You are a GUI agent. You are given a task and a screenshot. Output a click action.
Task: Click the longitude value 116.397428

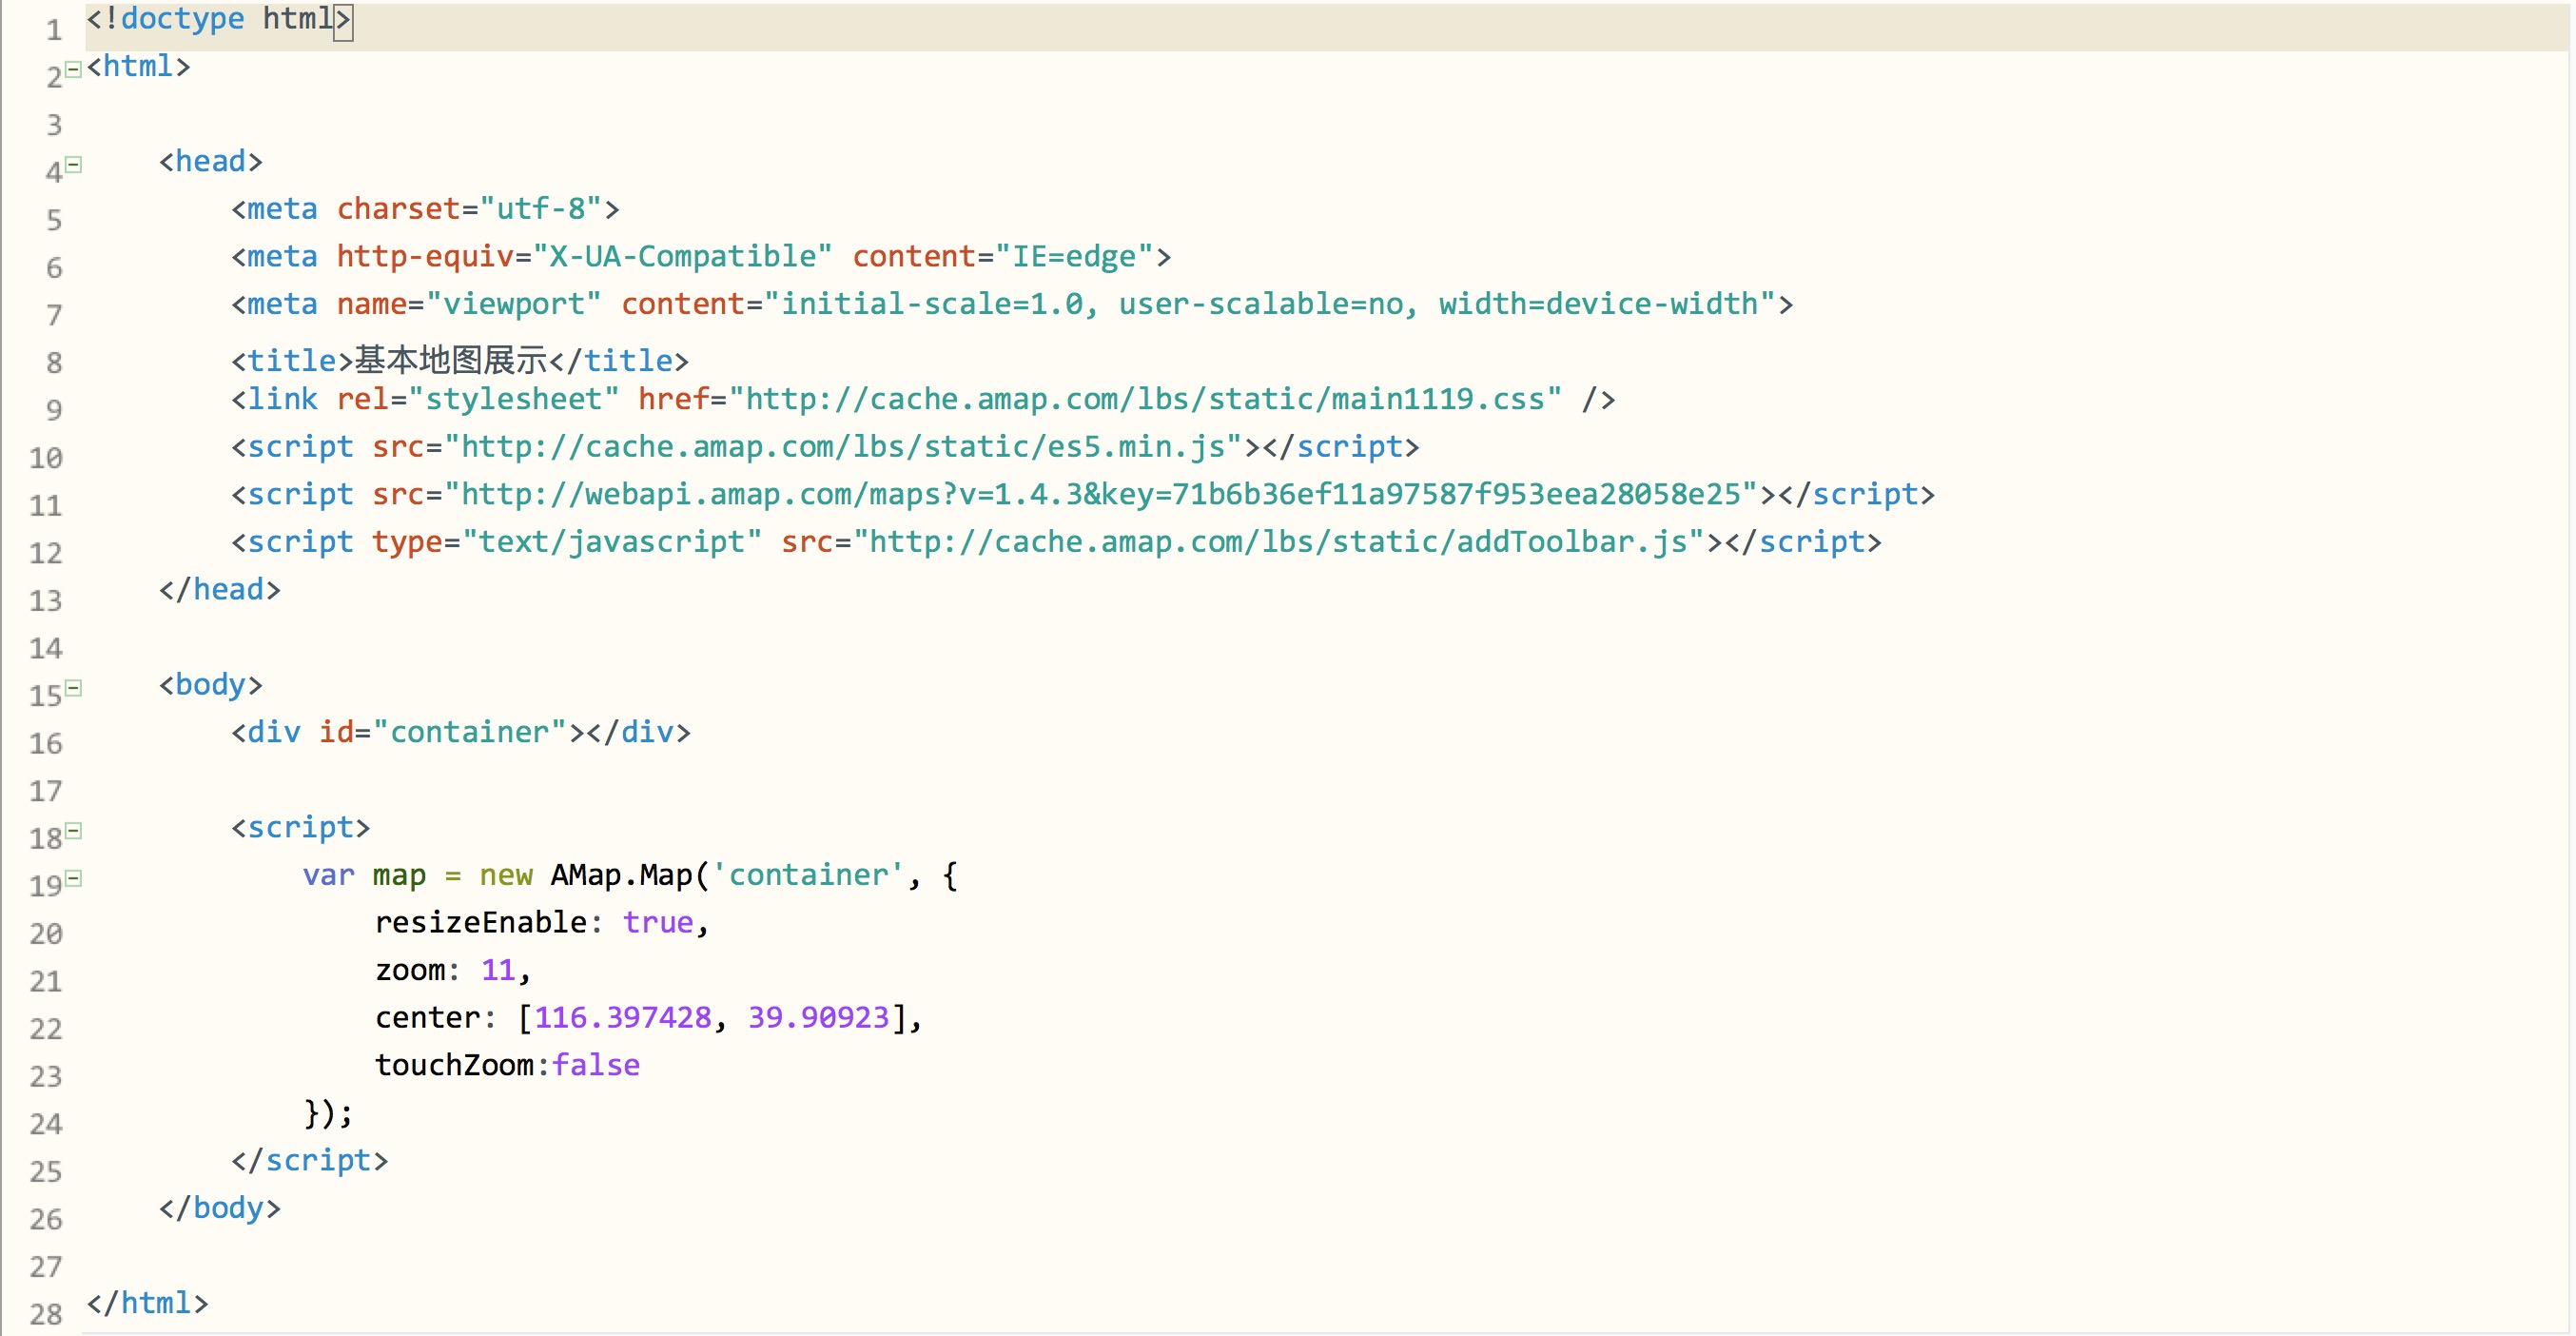point(622,1018)
